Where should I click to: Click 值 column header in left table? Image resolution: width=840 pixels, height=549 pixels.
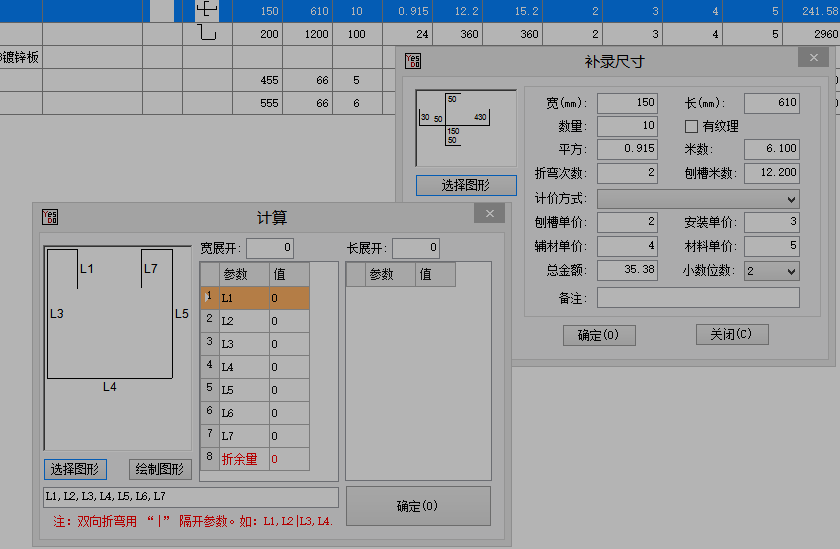[x=289, y=275]
